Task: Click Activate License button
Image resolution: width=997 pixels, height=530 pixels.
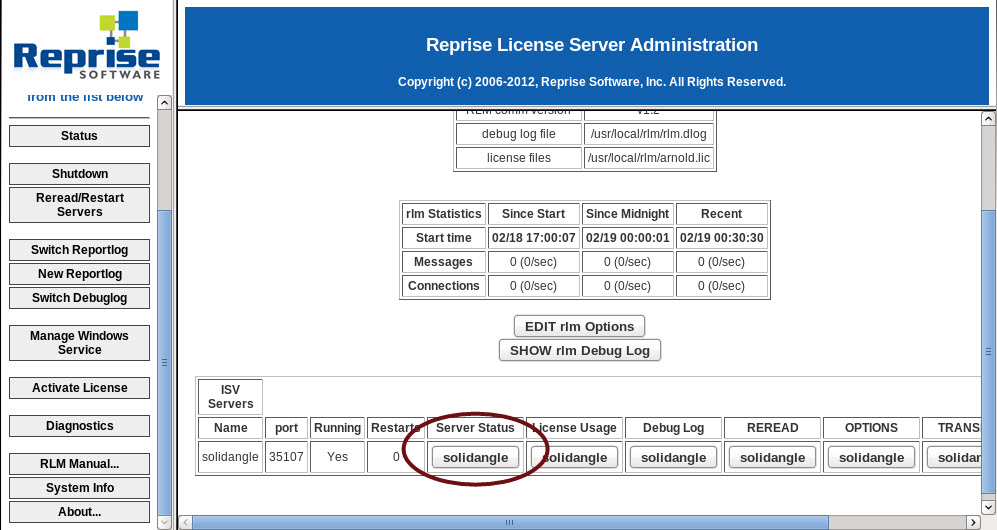Action: (x=80, y=388)
